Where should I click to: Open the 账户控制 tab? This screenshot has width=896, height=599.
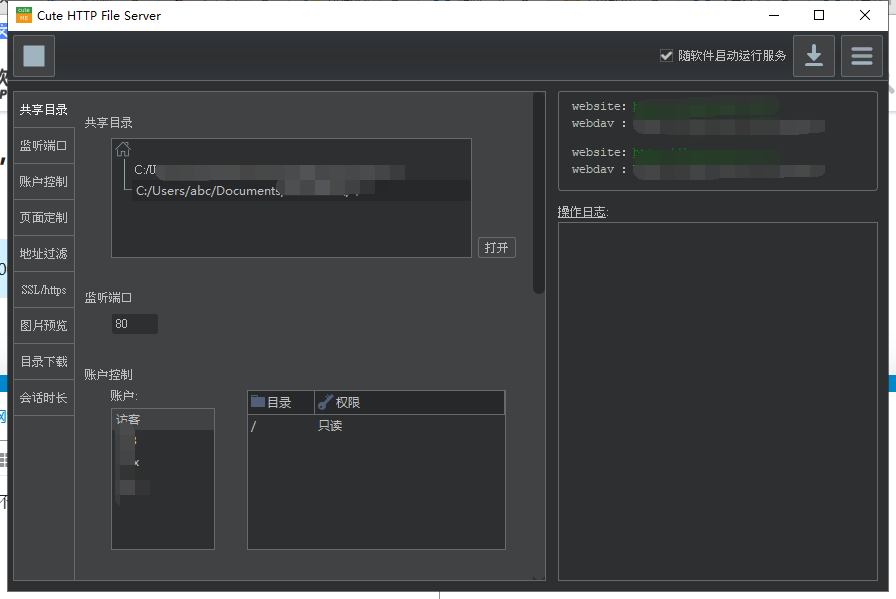coord(44,182)
